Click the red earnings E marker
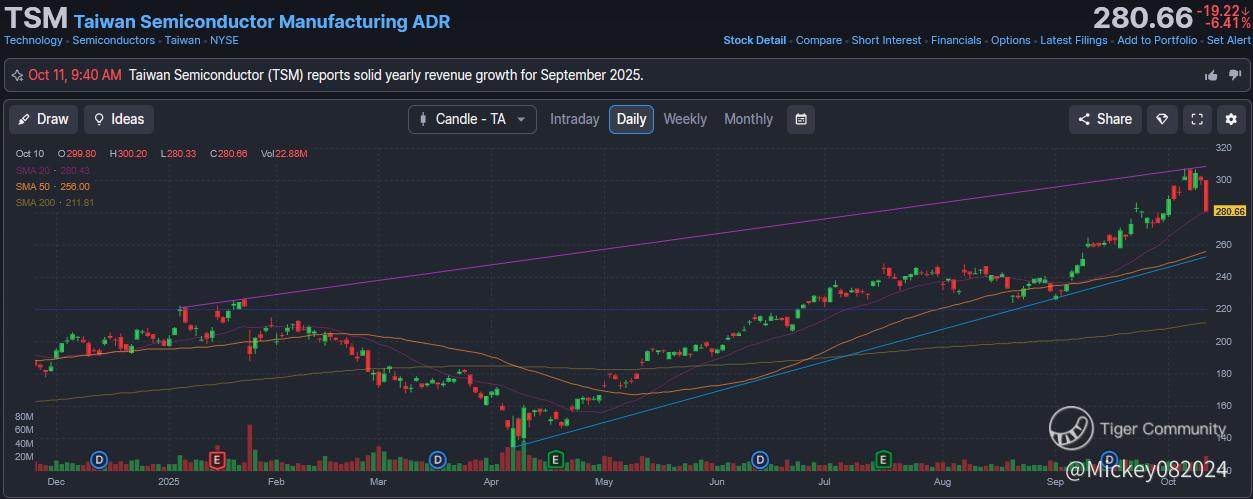Image resolution: width=1253 pixels, height=499 pixels. point(216,459)
